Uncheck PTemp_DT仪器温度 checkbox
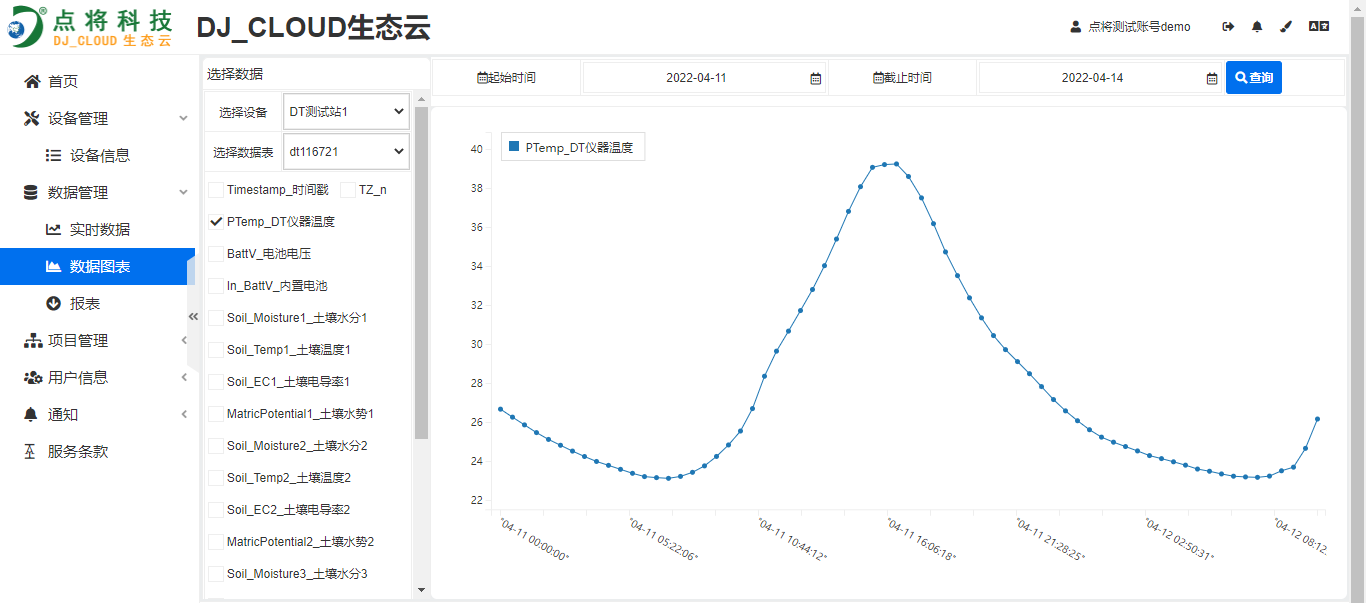 pyautogui.click(x=216, y=222)
